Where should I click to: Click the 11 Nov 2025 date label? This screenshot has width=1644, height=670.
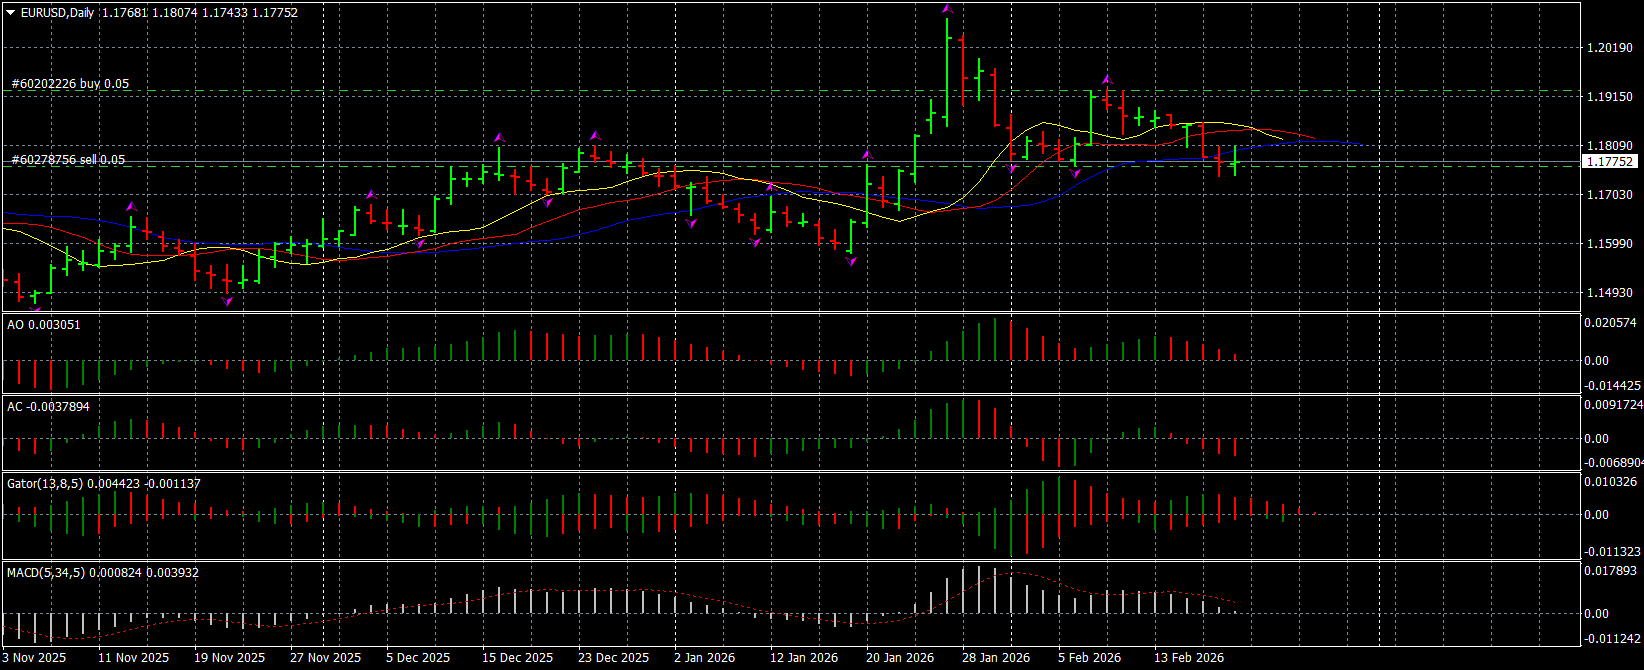click(134, 658)
